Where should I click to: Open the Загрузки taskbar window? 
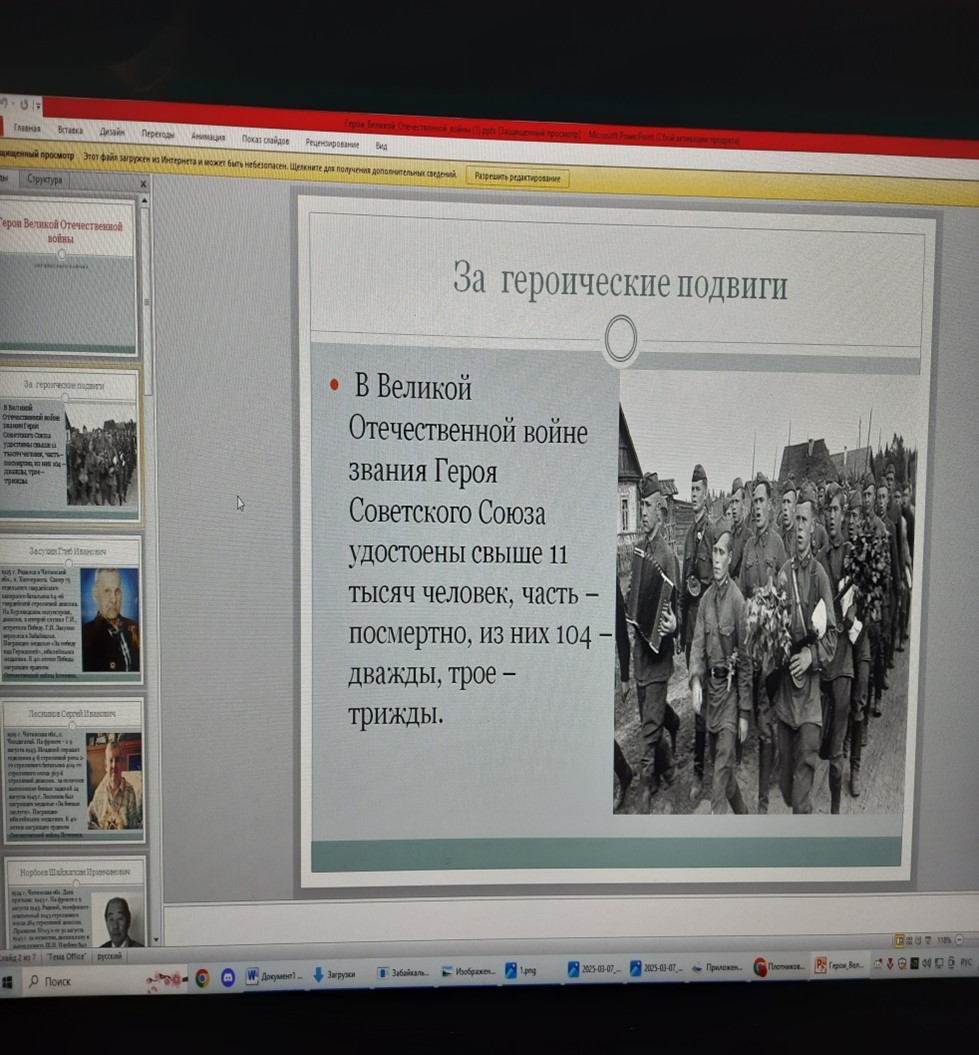pos(334,974)
